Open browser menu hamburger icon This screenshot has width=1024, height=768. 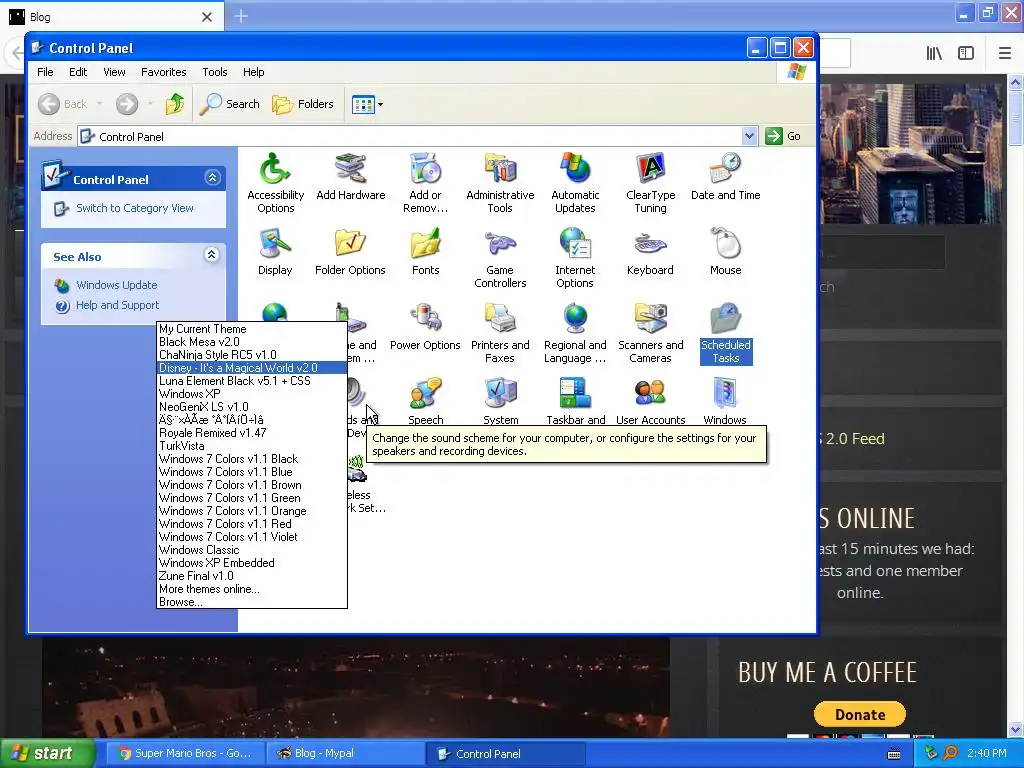(x=1004, y=53)
